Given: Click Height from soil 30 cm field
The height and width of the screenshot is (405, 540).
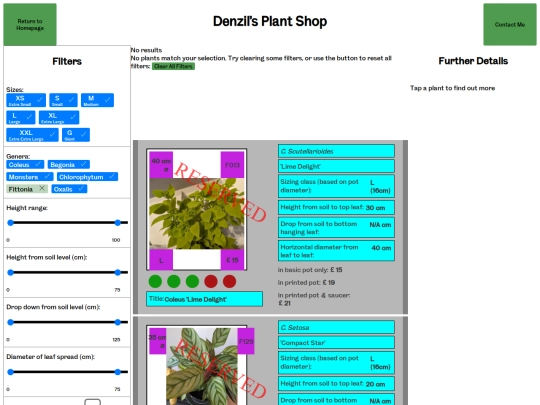Looking at the screenshot, I should pyautogui.click(x=336, y=207).
